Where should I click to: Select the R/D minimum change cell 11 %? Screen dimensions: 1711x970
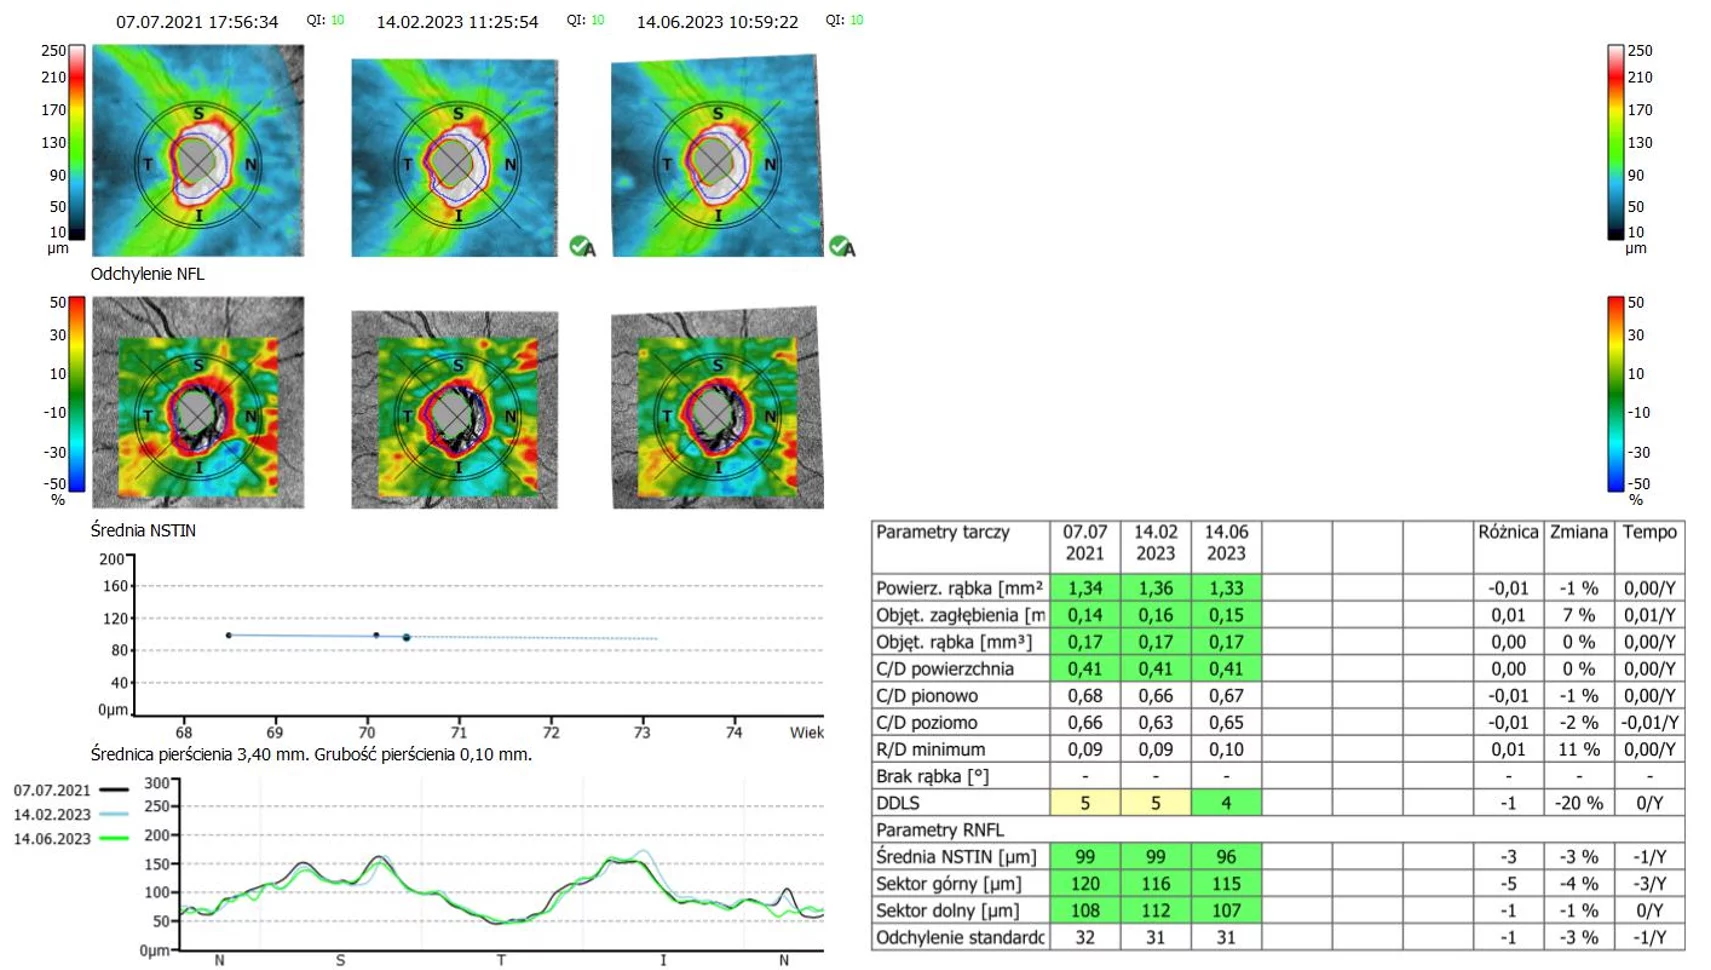click(1579, 749)
